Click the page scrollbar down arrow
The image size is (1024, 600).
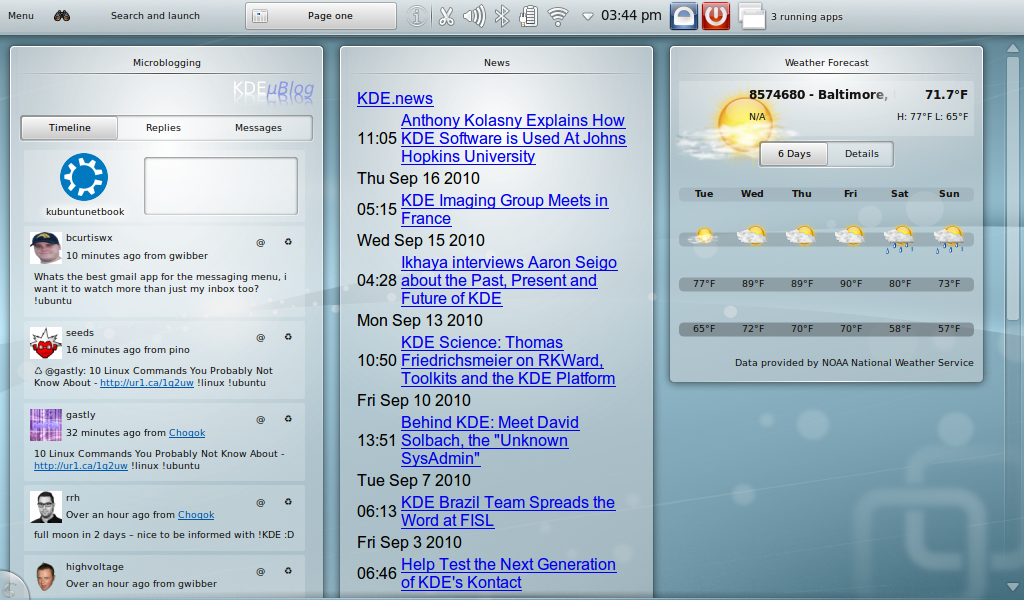pyautogui.click(x=1013, y=587)
